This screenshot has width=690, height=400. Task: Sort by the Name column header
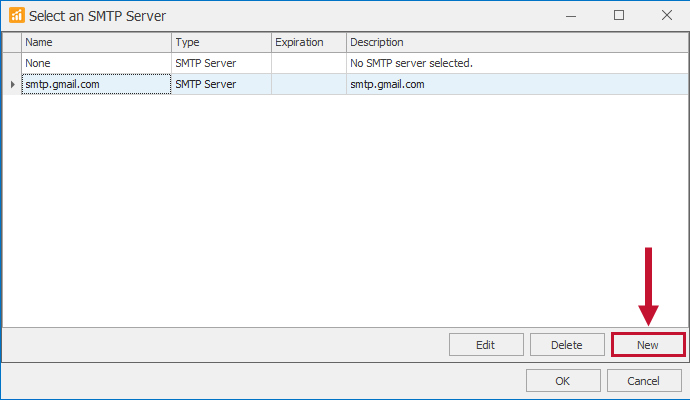[96, 42]
